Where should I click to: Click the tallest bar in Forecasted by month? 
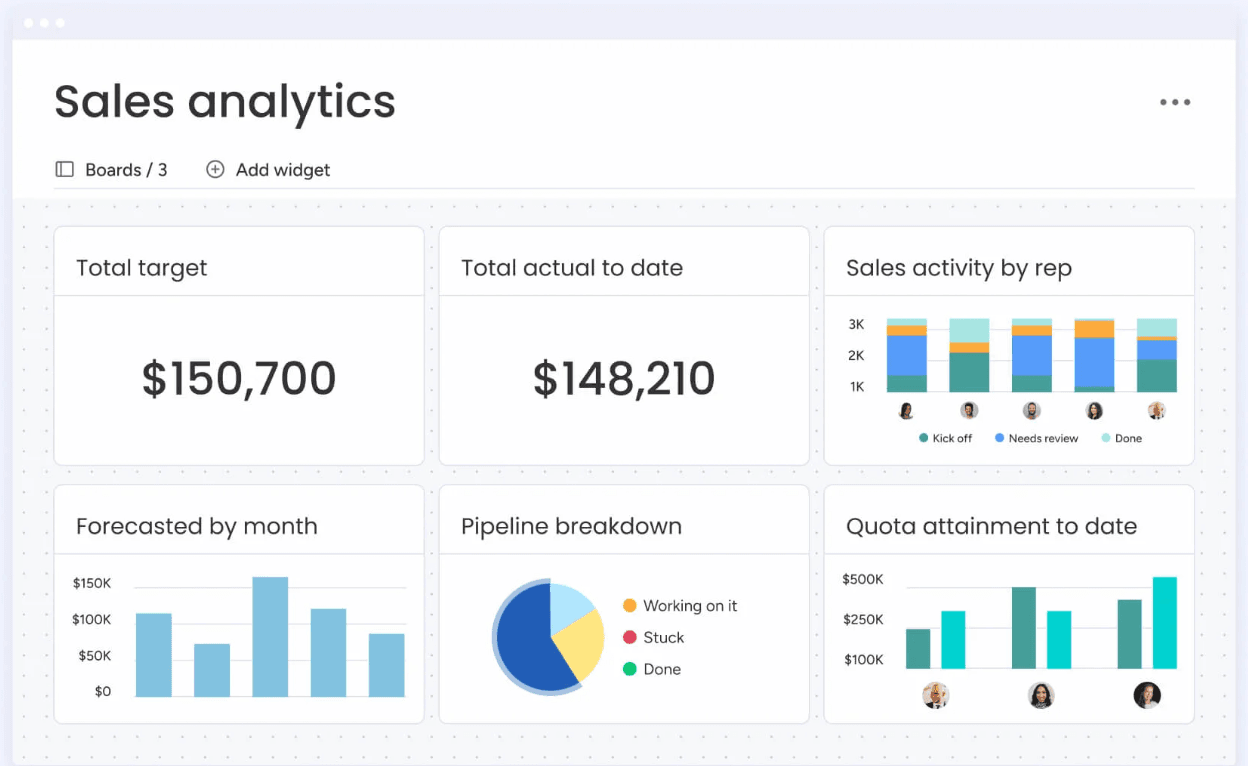click(270, 636)
